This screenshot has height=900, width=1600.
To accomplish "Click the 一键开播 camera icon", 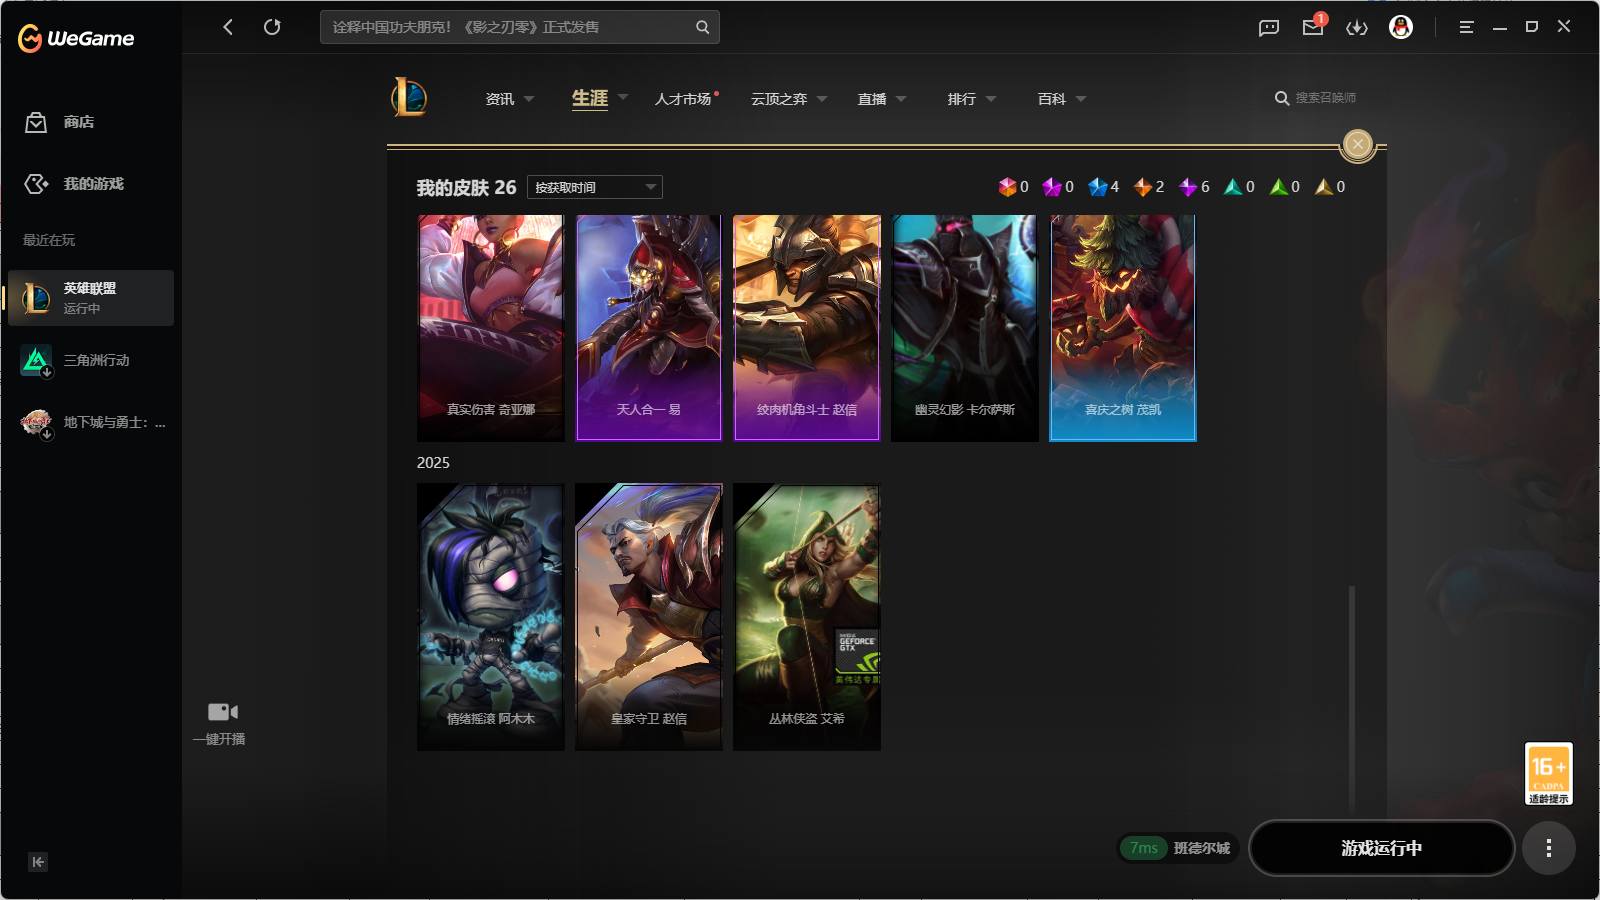I will [x=223, y=712].
